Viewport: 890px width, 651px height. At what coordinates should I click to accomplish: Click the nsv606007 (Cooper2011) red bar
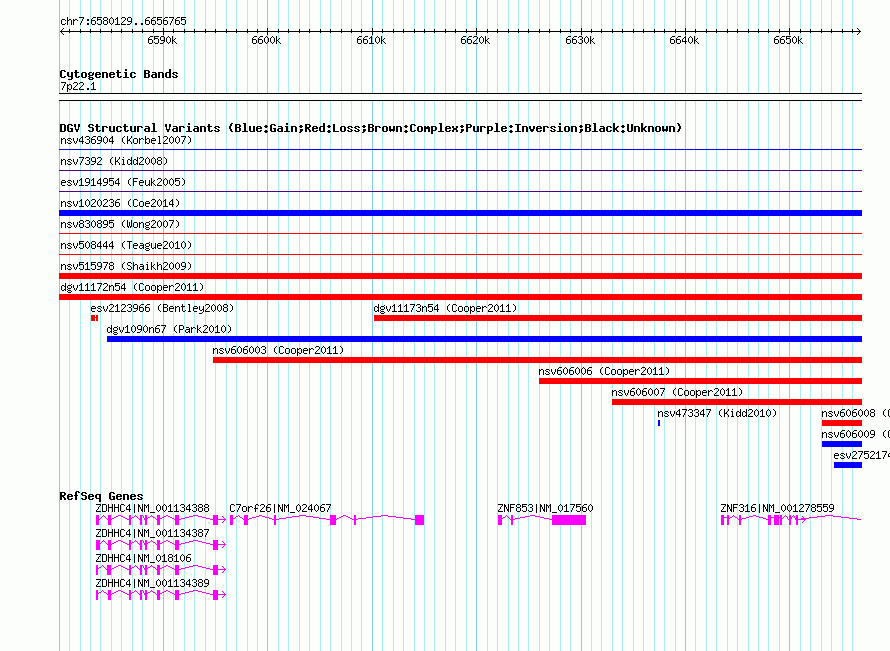tap(737, 402)
